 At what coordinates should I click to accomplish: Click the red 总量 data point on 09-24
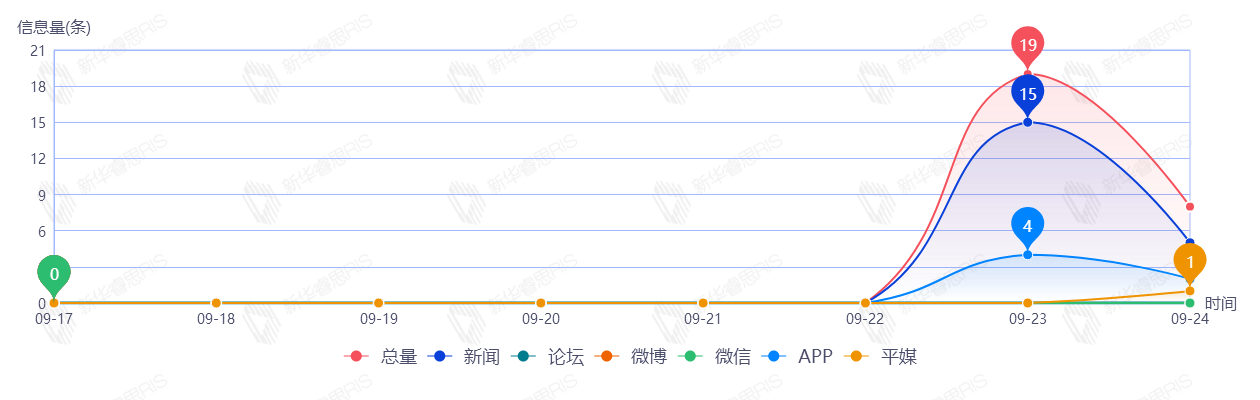1190,207
